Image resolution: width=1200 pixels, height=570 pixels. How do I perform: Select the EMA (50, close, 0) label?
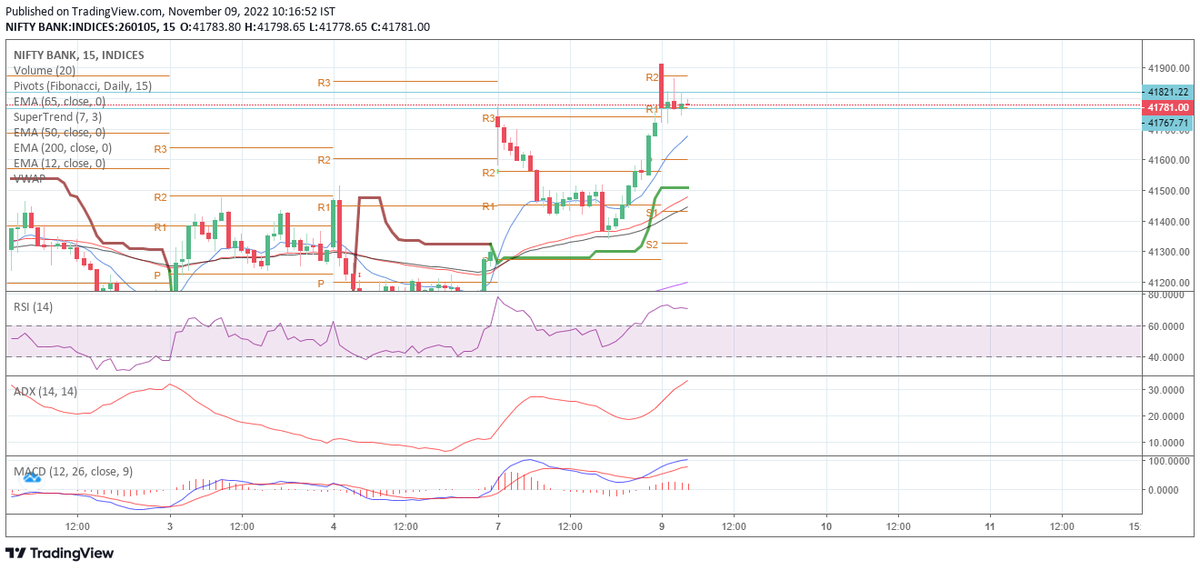click(x=59, y=133)
